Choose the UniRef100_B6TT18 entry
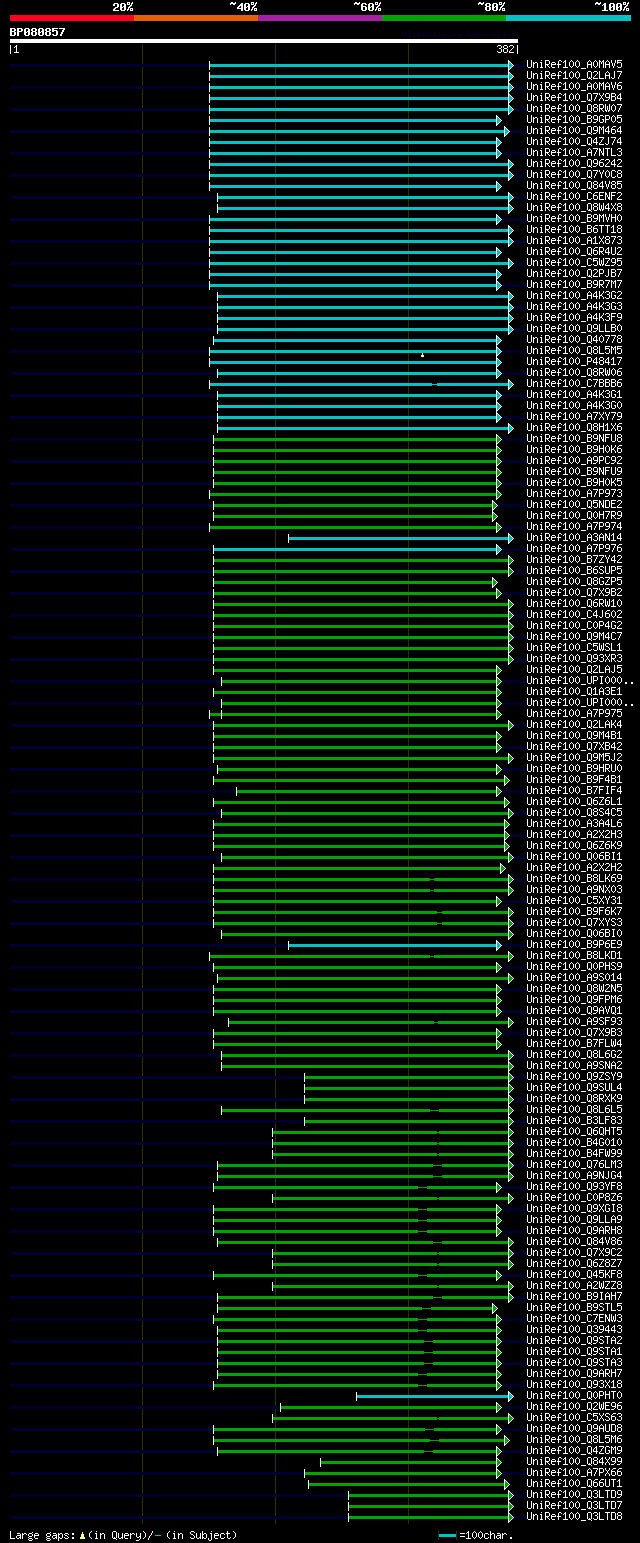The width and height of the screenshot is (640, 1543). pyautogui.click(x=574, y=229)
